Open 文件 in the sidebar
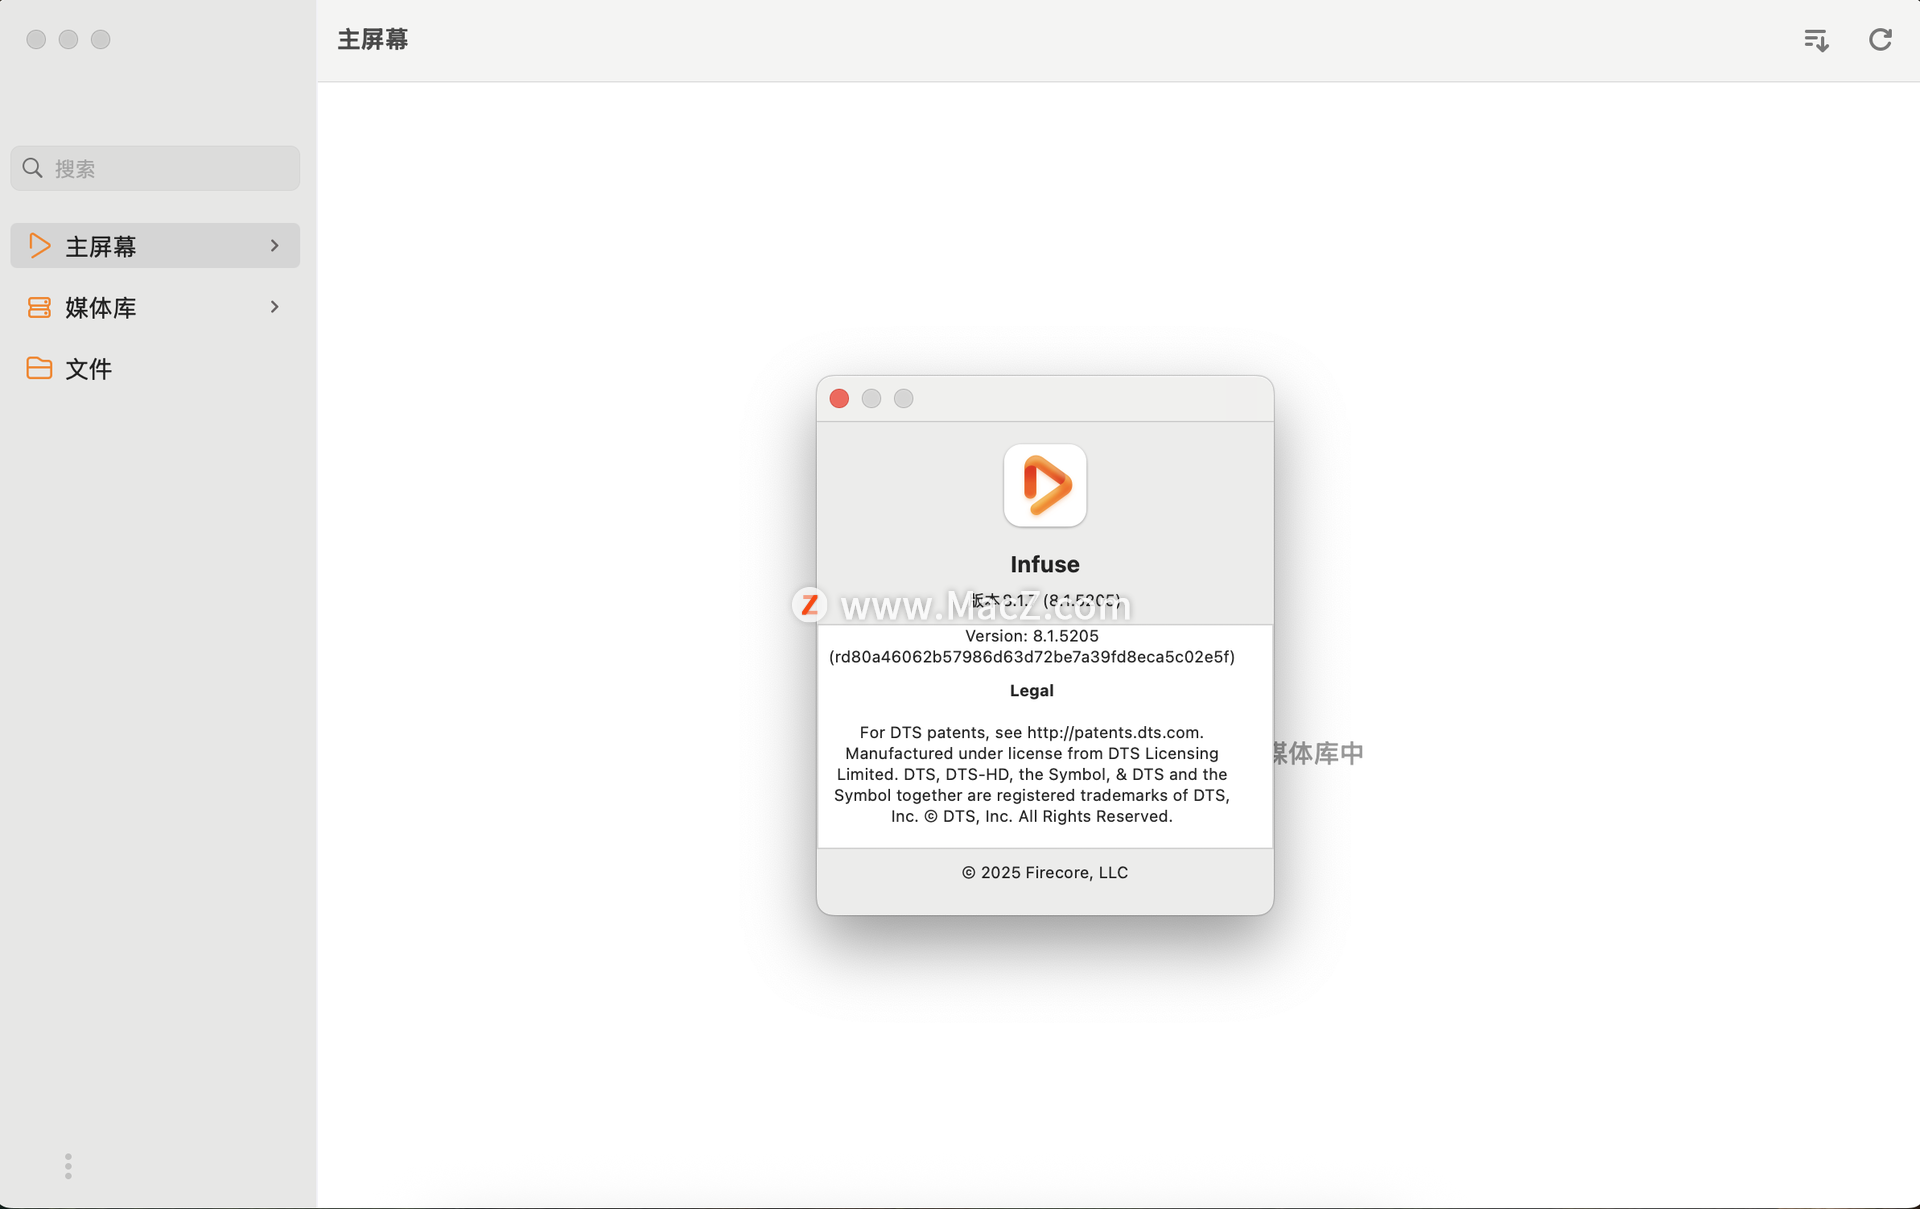 [x=155, y=368]
